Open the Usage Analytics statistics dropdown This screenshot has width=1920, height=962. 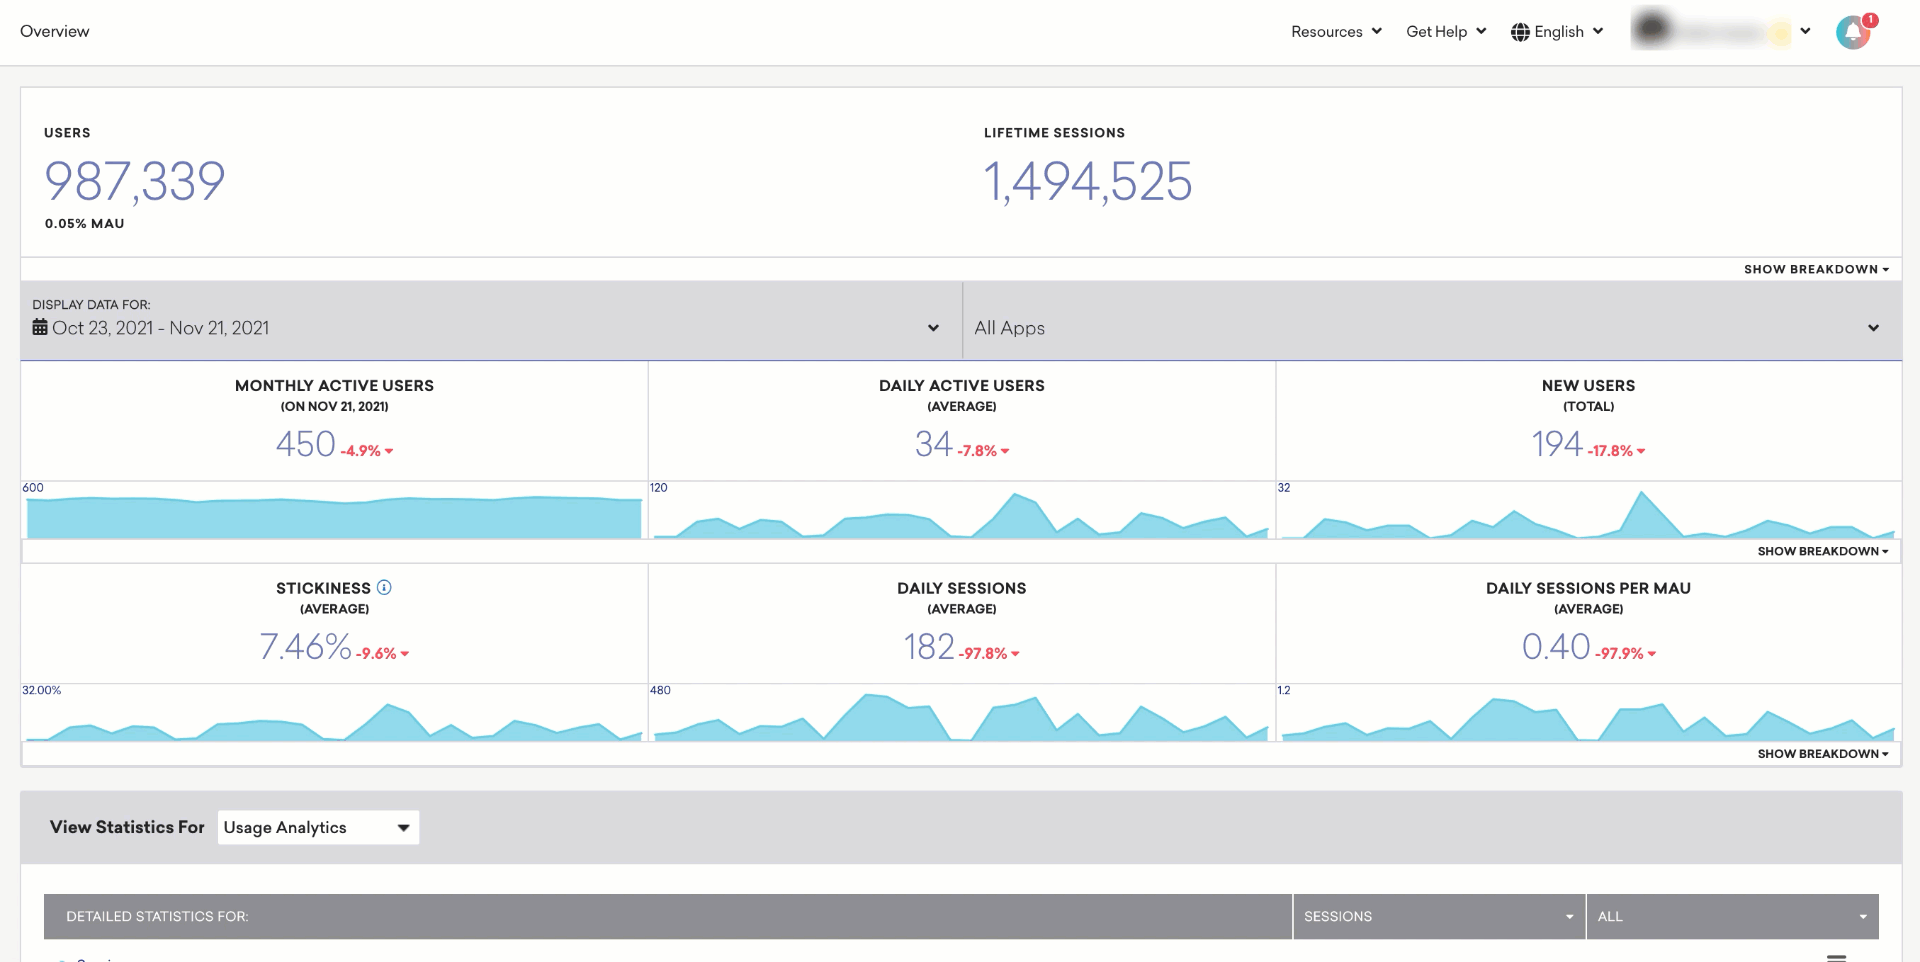tap(318, 828)
